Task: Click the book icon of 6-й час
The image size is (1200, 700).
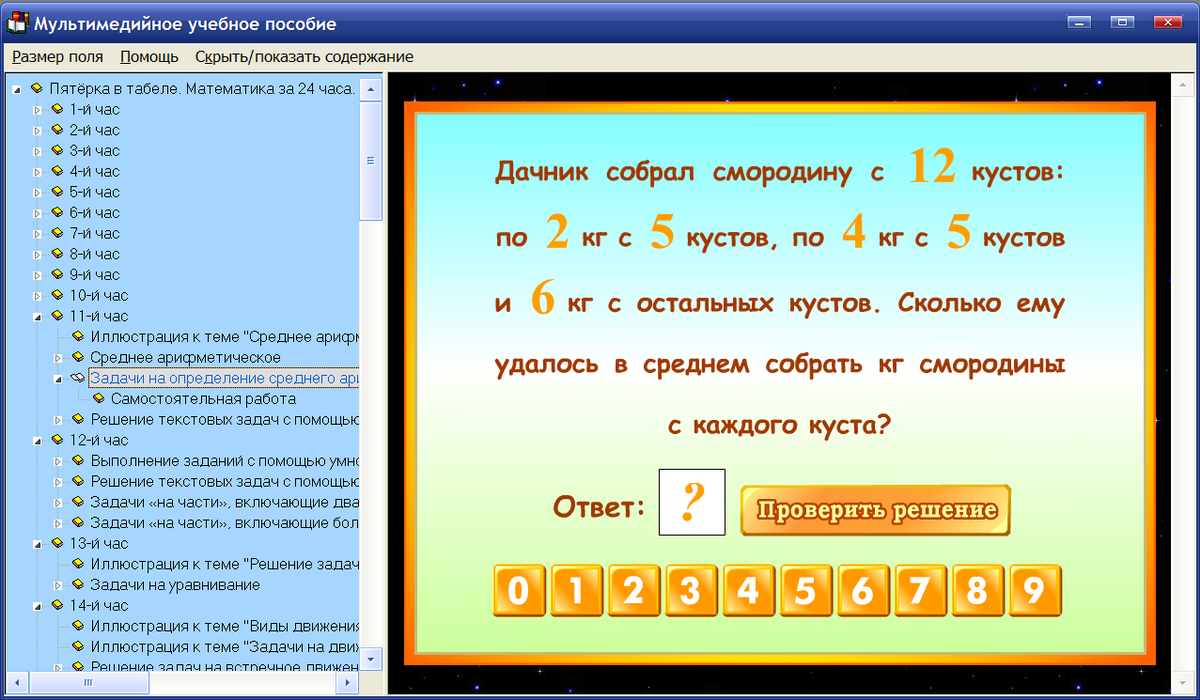Action: pyautogui.click(x=57, y=212)
